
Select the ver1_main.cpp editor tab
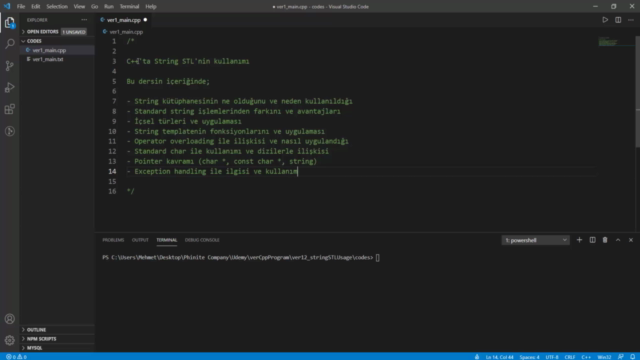point(124,20)
